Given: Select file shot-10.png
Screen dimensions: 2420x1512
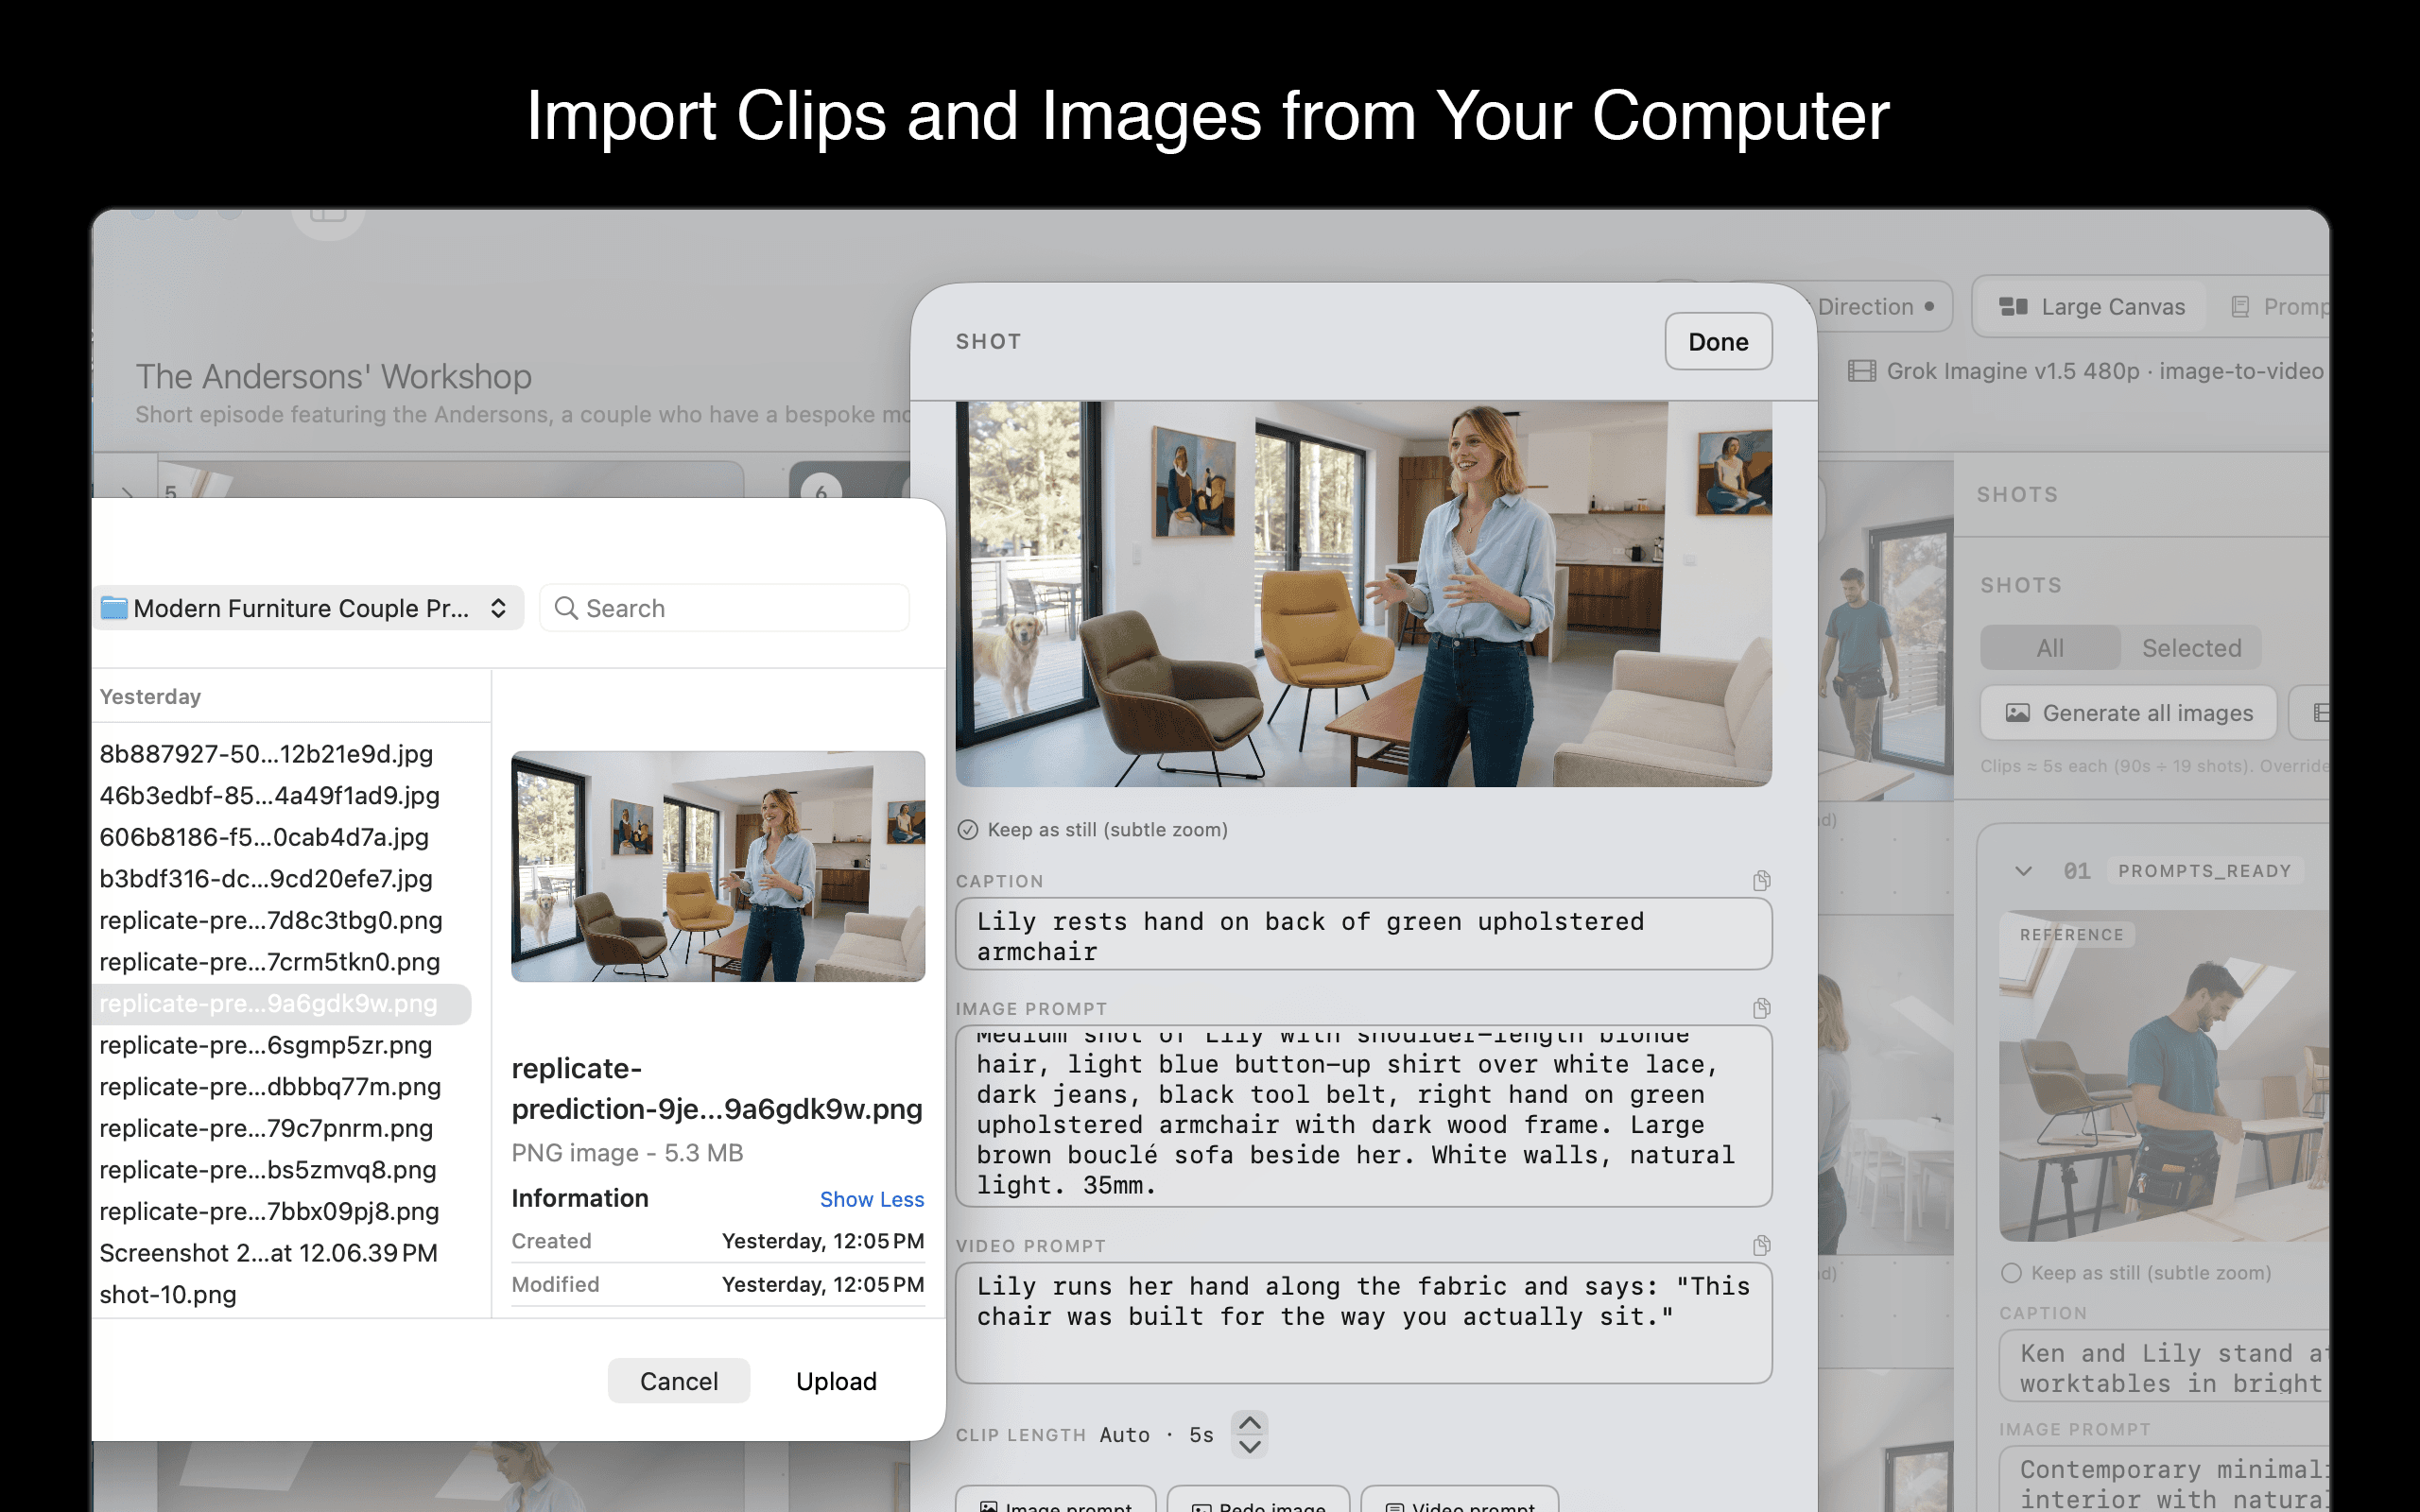Looking at the screenshot, I should tap(168, 1295).
